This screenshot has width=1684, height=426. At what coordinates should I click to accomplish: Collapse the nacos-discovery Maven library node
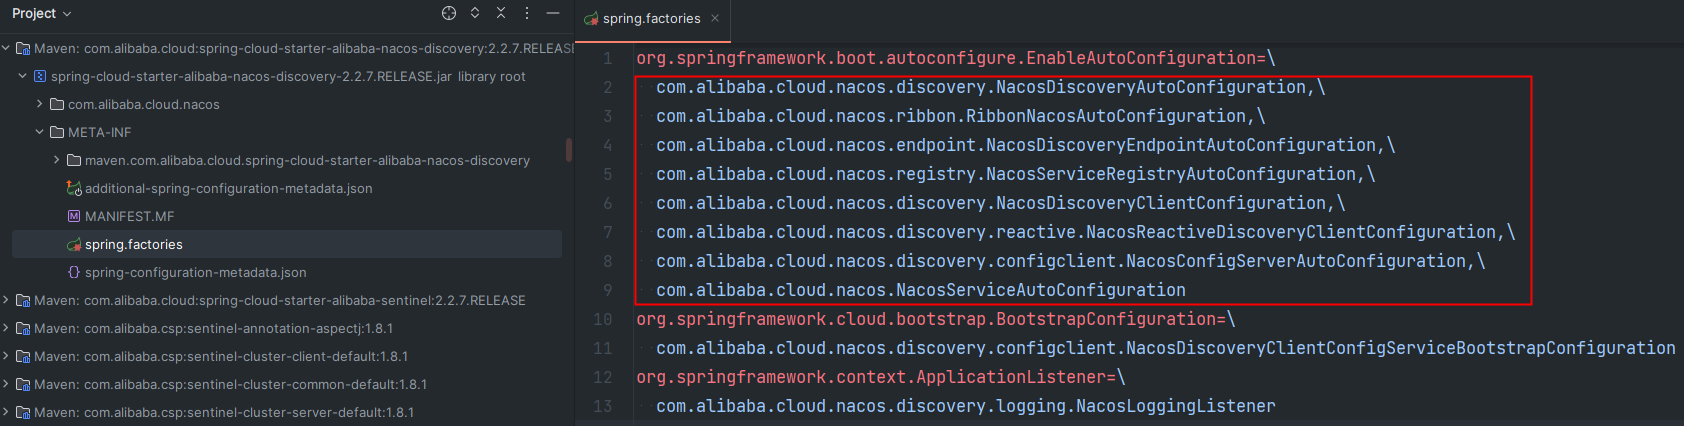point(6,48)
